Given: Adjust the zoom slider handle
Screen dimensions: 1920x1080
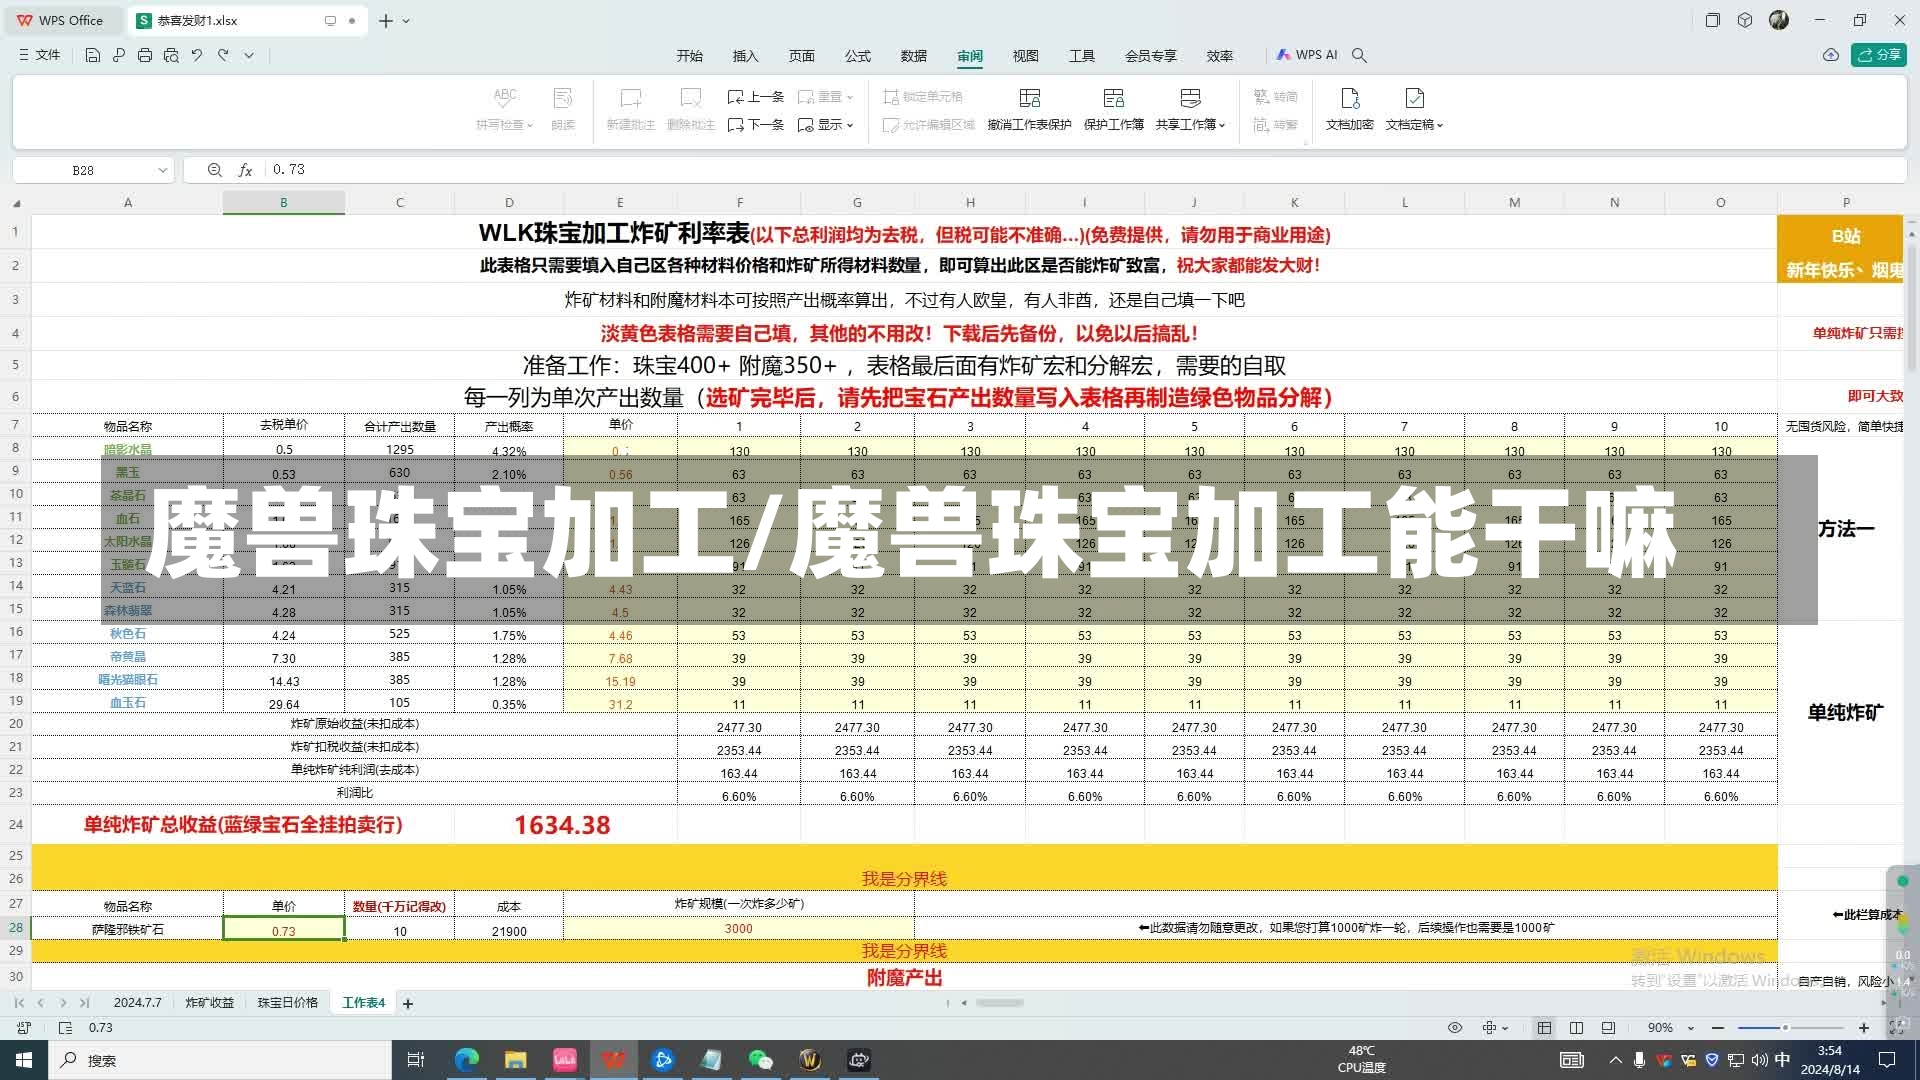Looking at the screenshot, I should pos(1785,1027).
